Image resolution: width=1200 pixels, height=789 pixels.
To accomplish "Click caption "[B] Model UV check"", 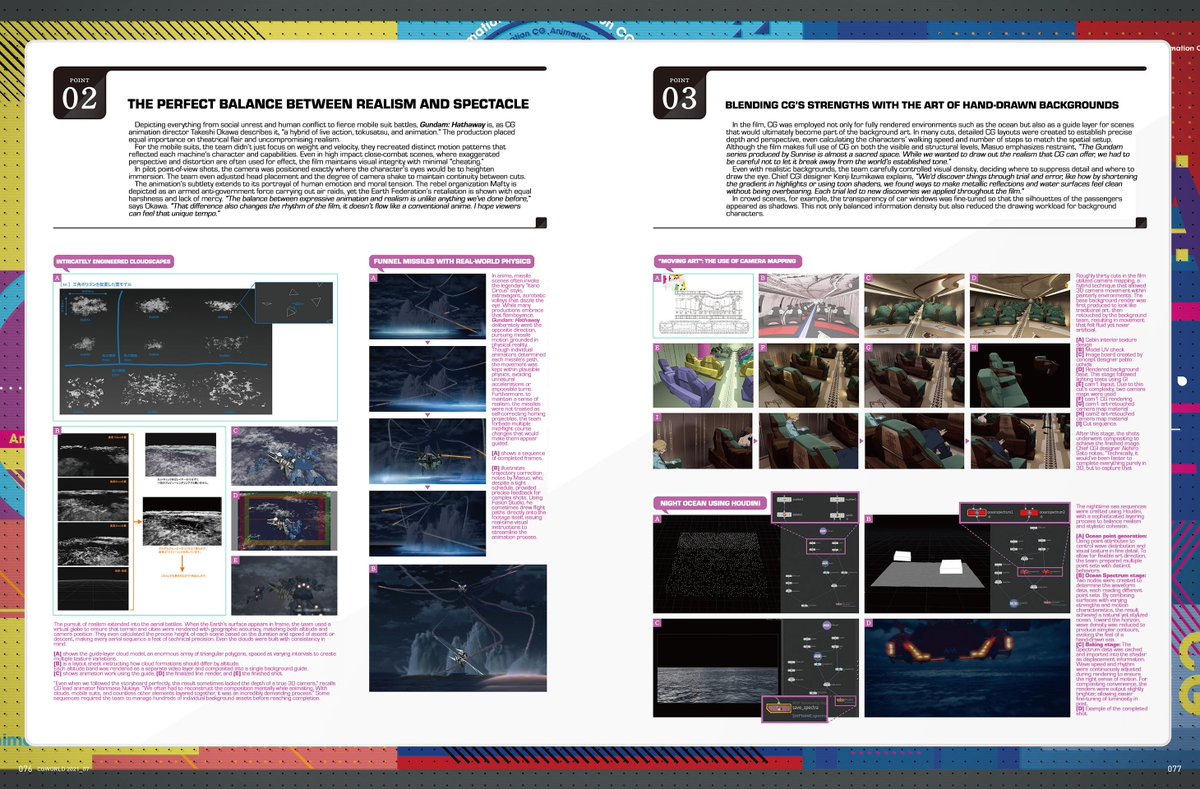I will [1098, 351].
